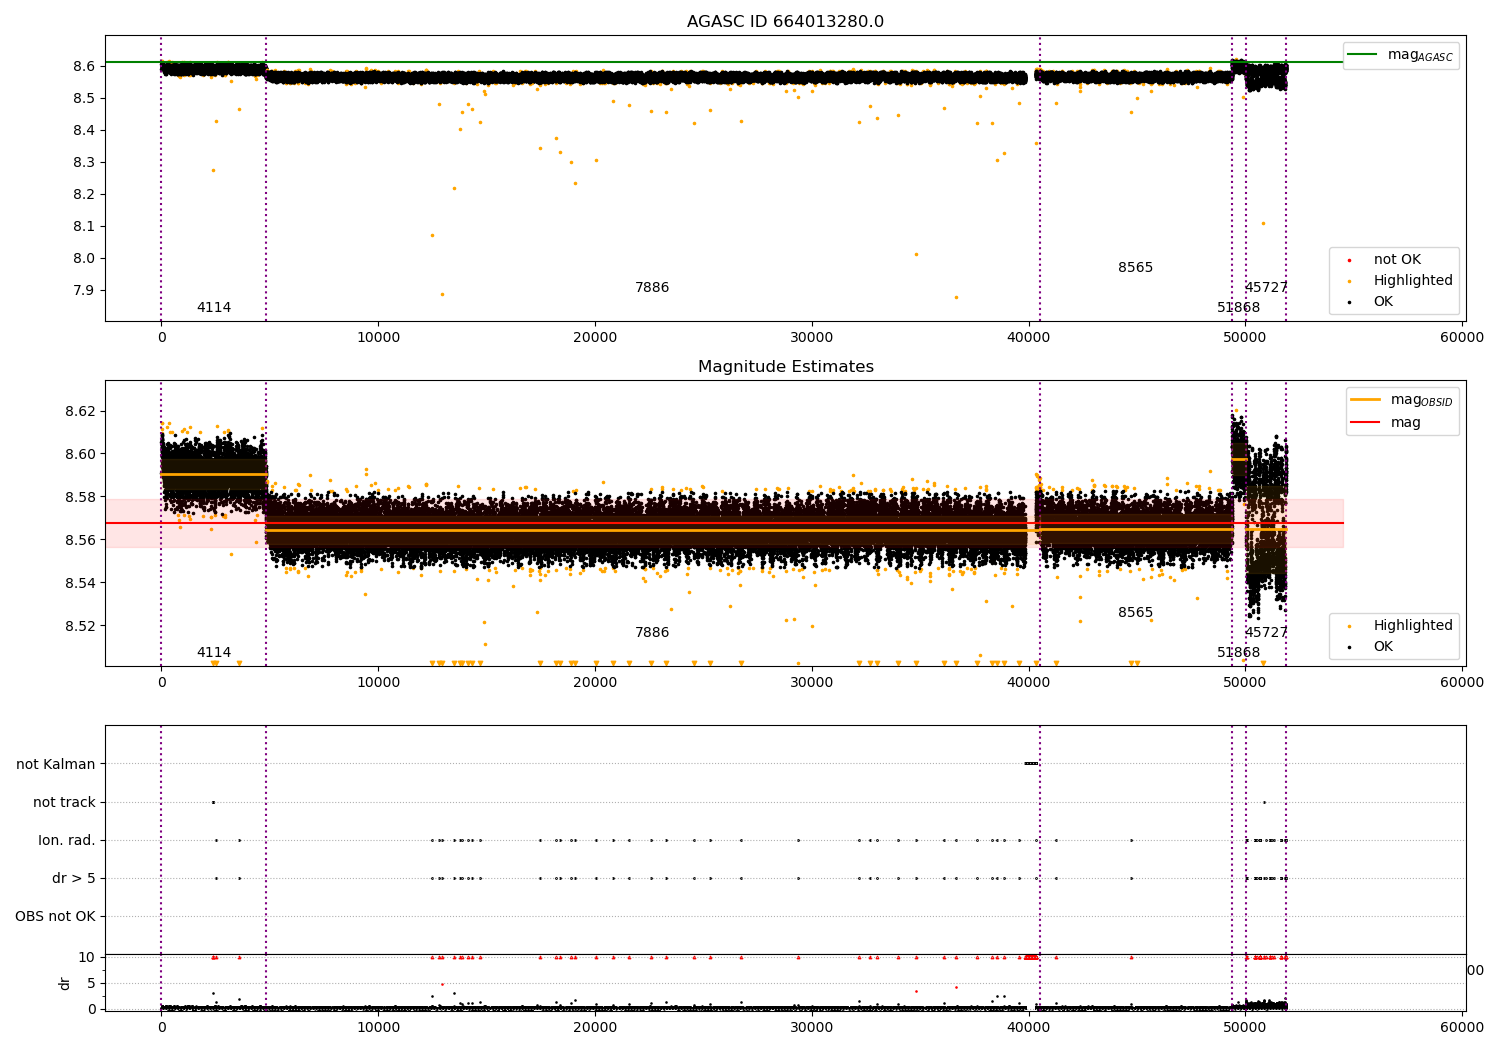
Task: Click the "Magnitude Estimates" plot title
Action: (x=785, y=367)
